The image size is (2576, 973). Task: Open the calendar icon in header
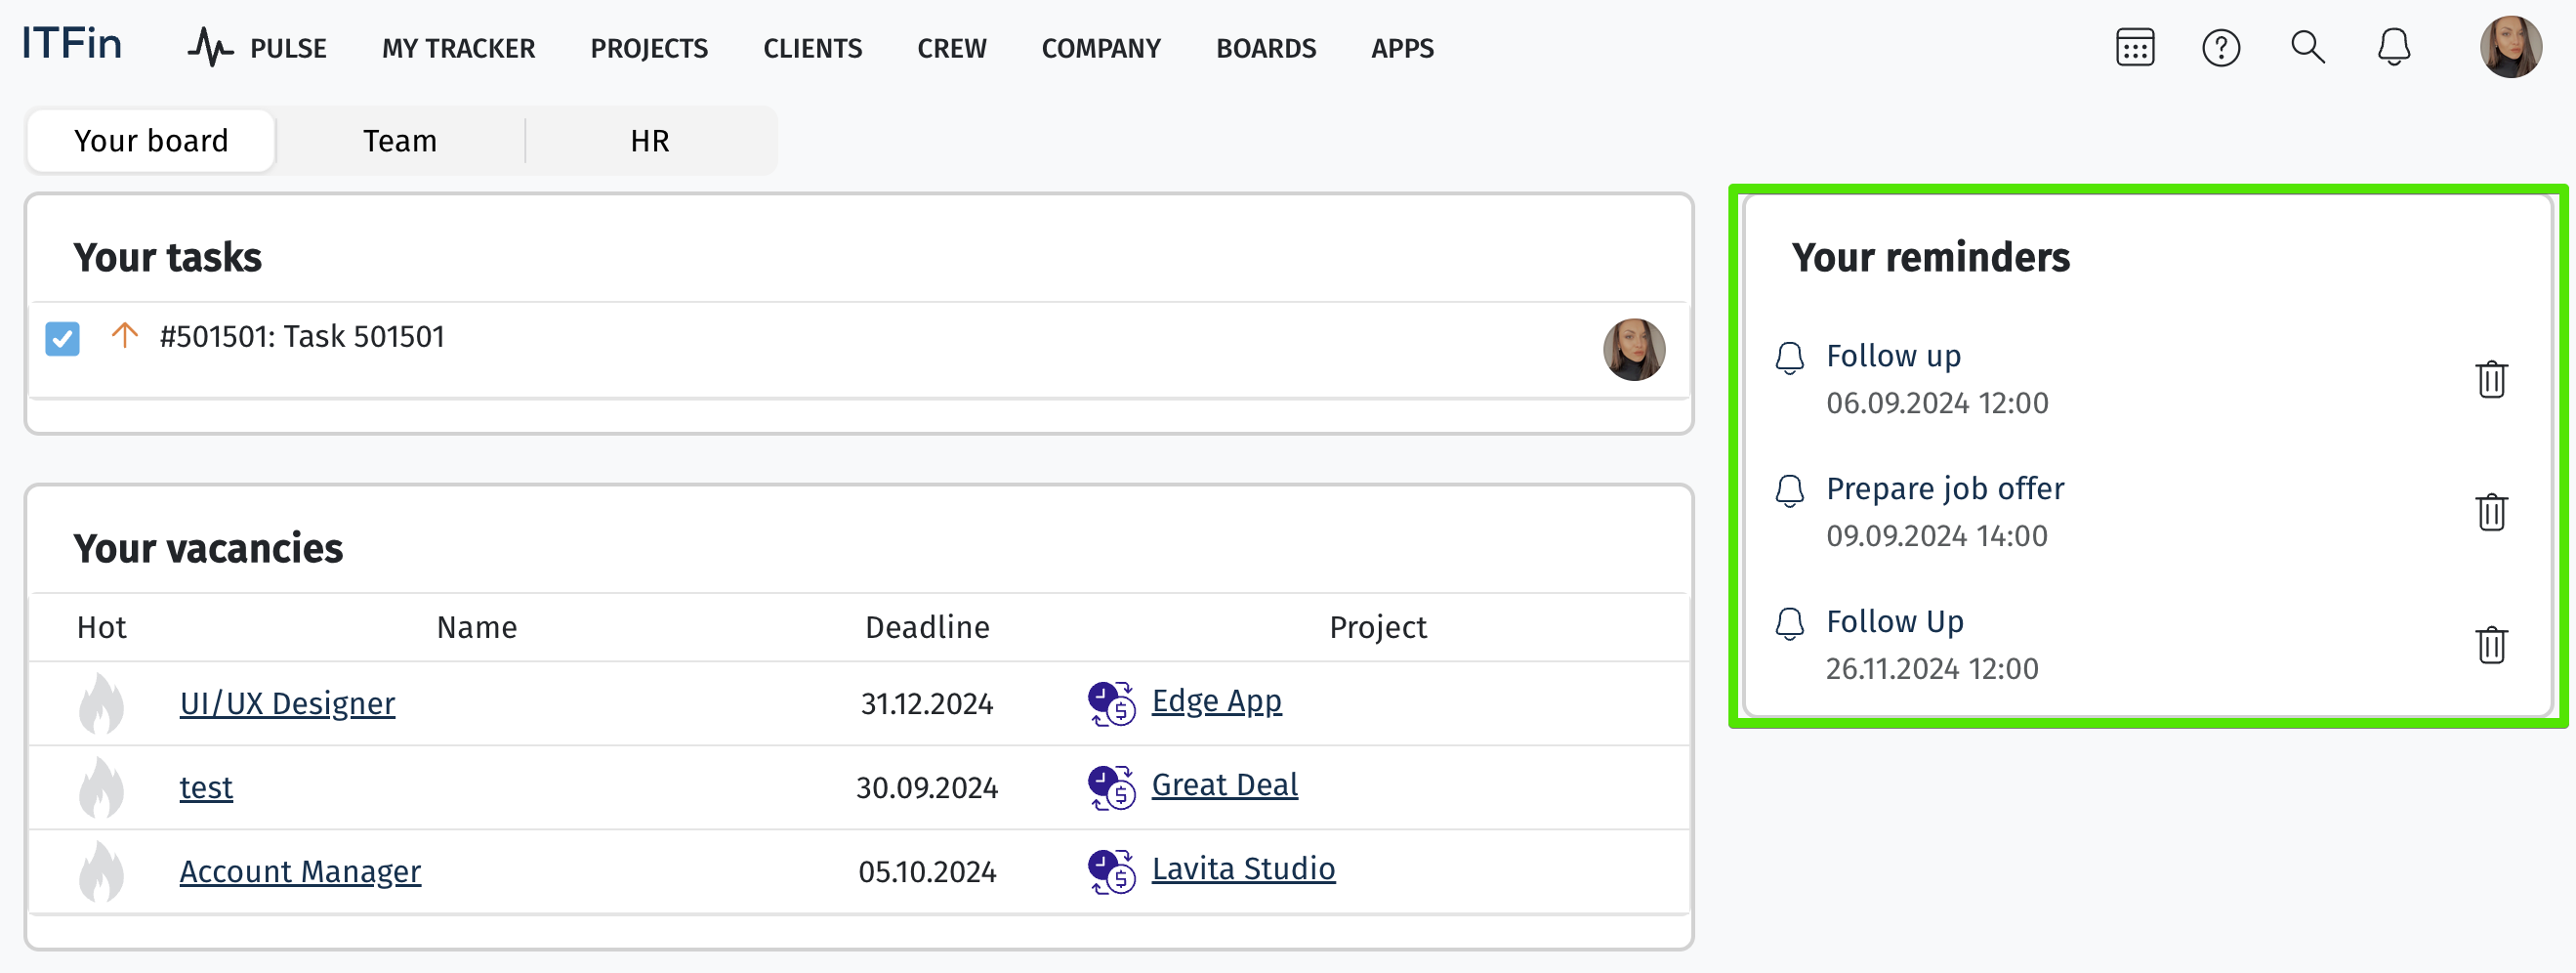(x=2135, y=47)
